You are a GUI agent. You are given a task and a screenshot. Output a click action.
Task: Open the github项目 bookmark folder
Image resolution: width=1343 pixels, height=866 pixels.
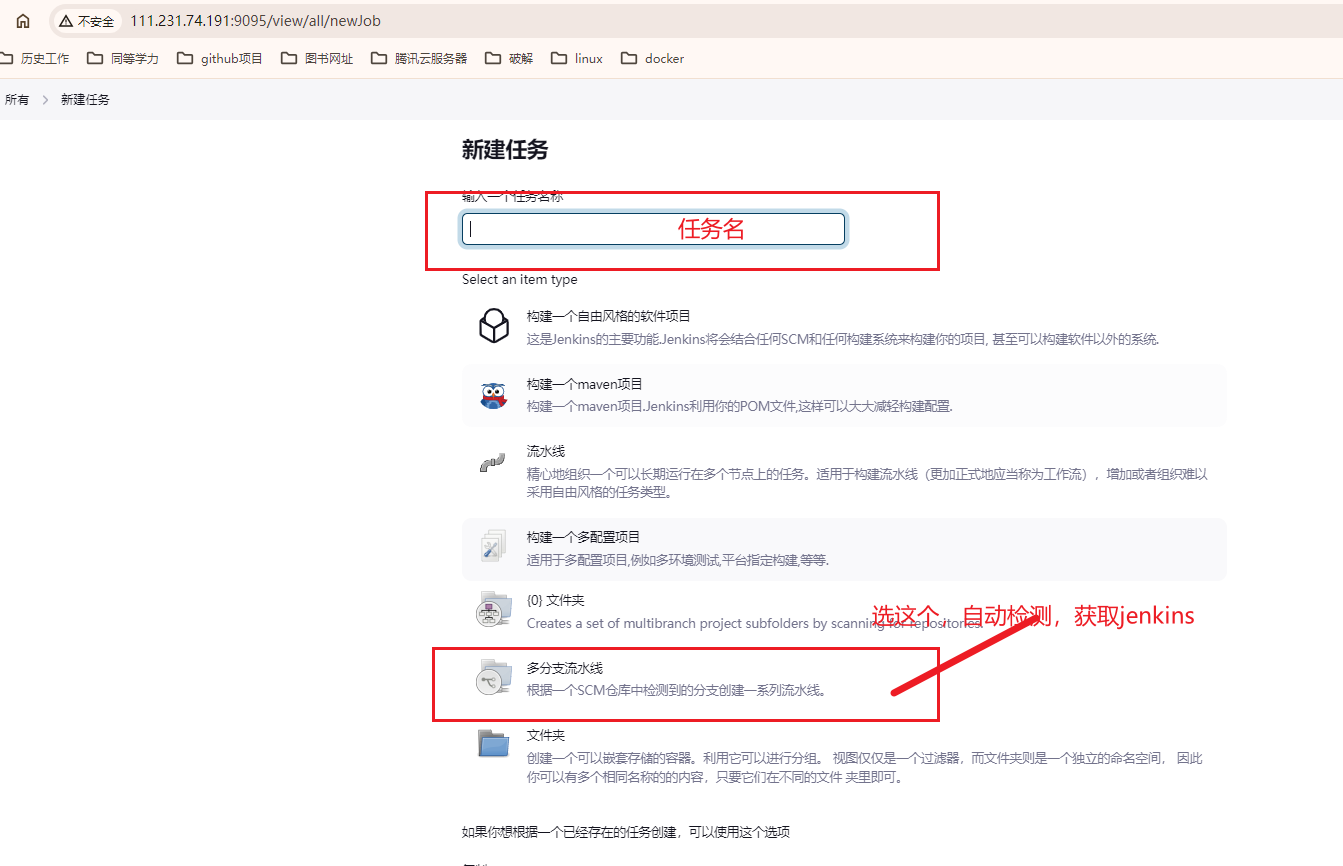(220, 58)
